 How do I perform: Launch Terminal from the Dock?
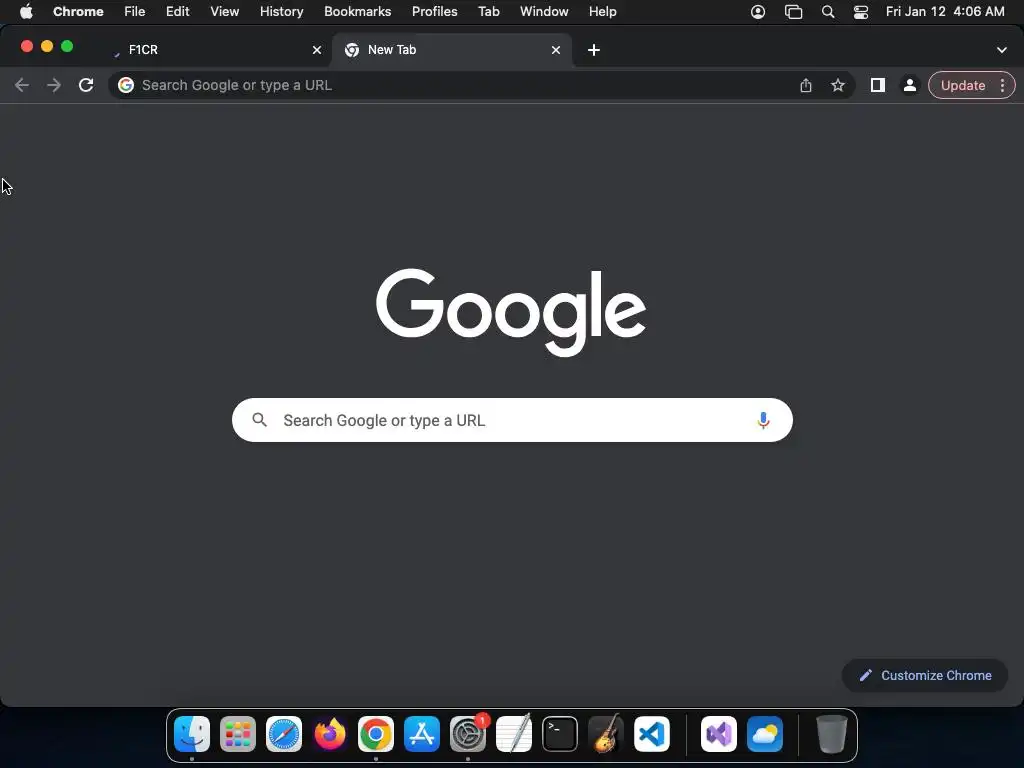[560, 734]
